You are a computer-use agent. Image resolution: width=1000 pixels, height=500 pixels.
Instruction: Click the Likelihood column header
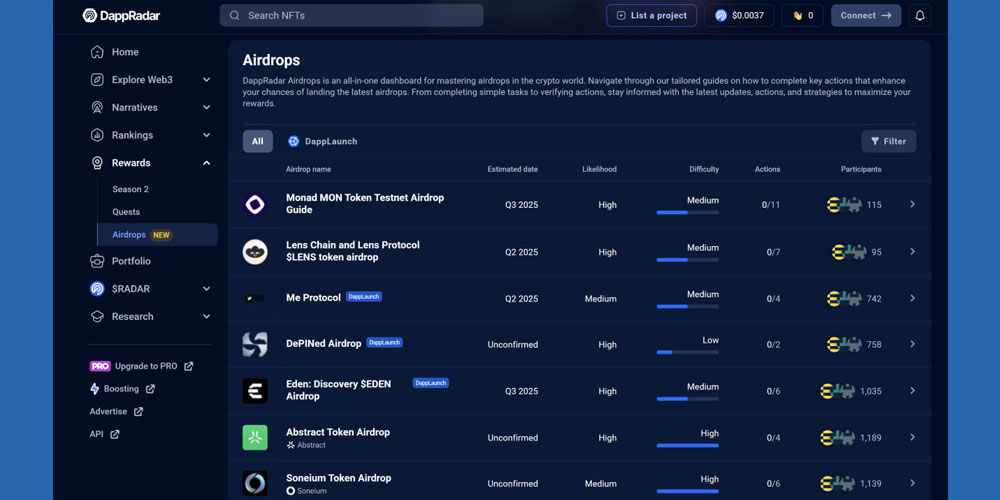pos(599,169)
